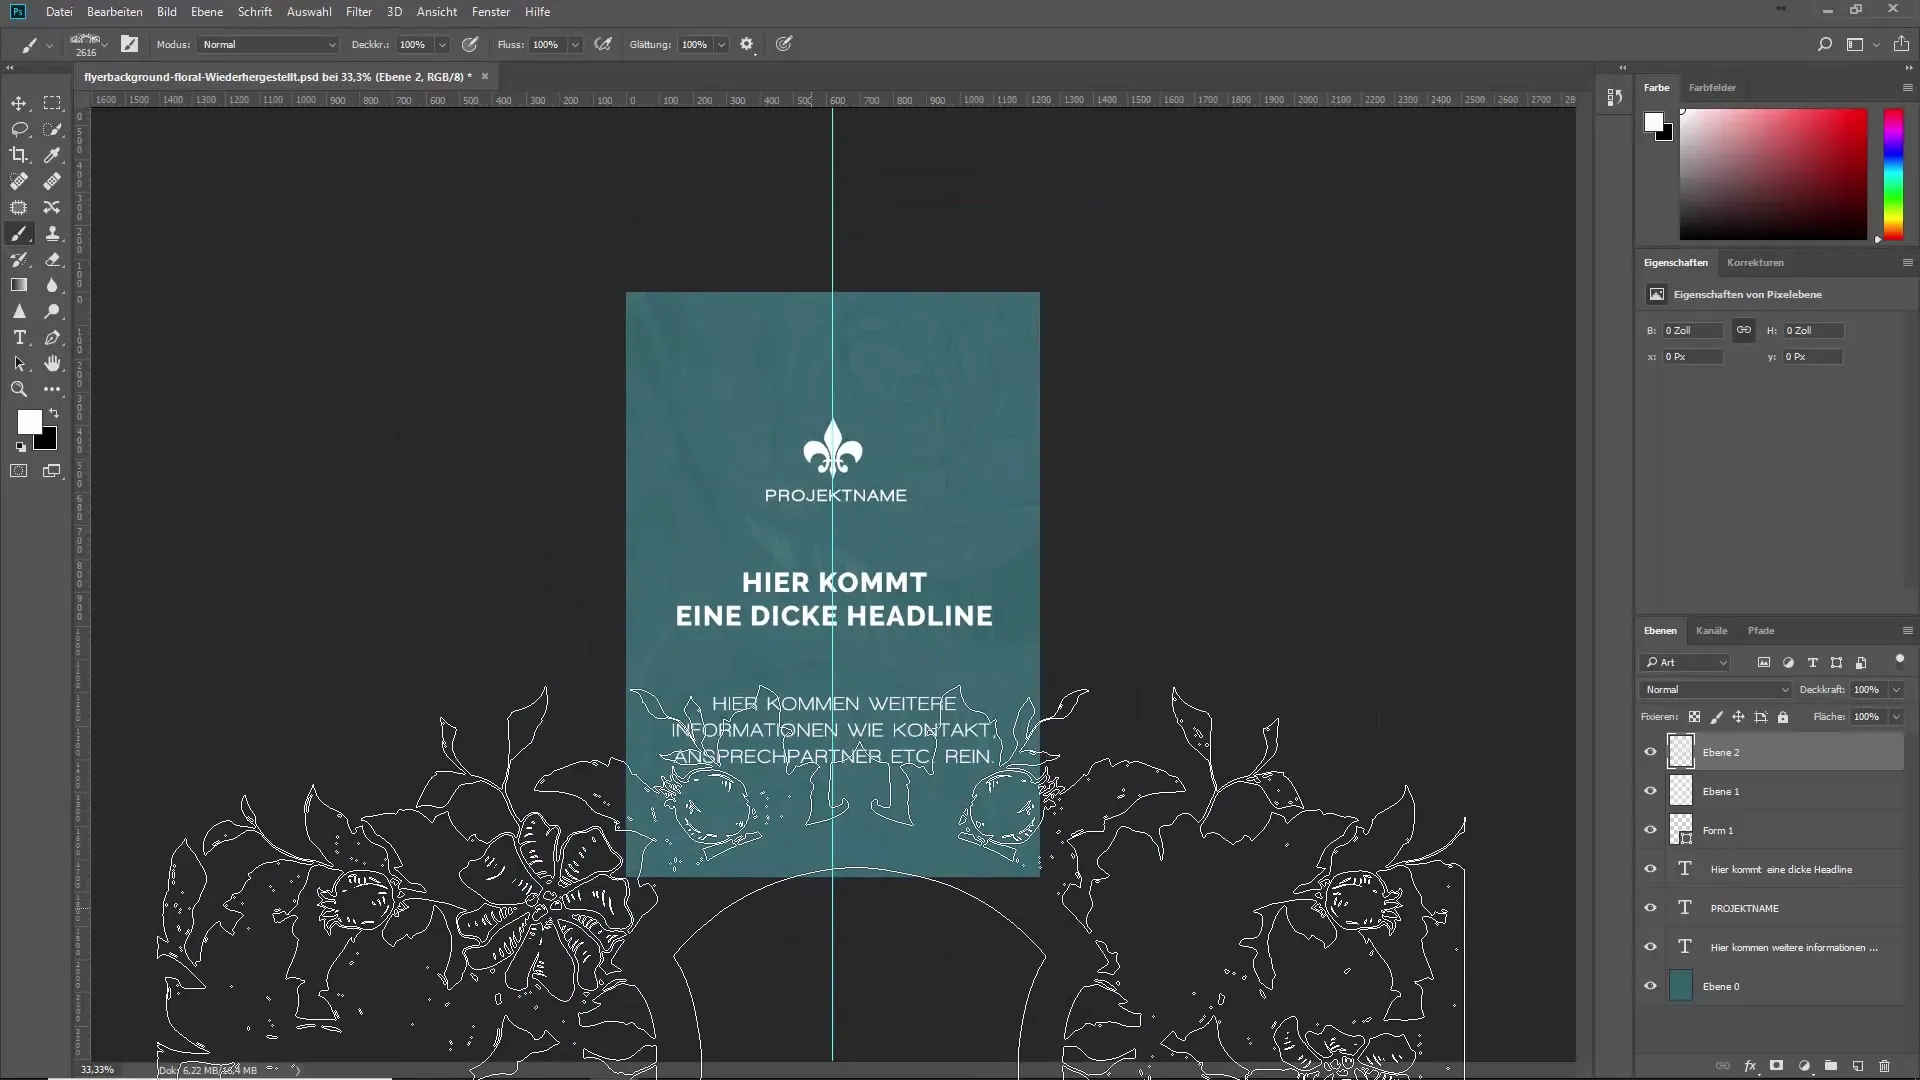Hide layer Ebene 1
The height and width of the screenshot is (1080, 1920).
pyautogui.click(x=1651, y=791)
